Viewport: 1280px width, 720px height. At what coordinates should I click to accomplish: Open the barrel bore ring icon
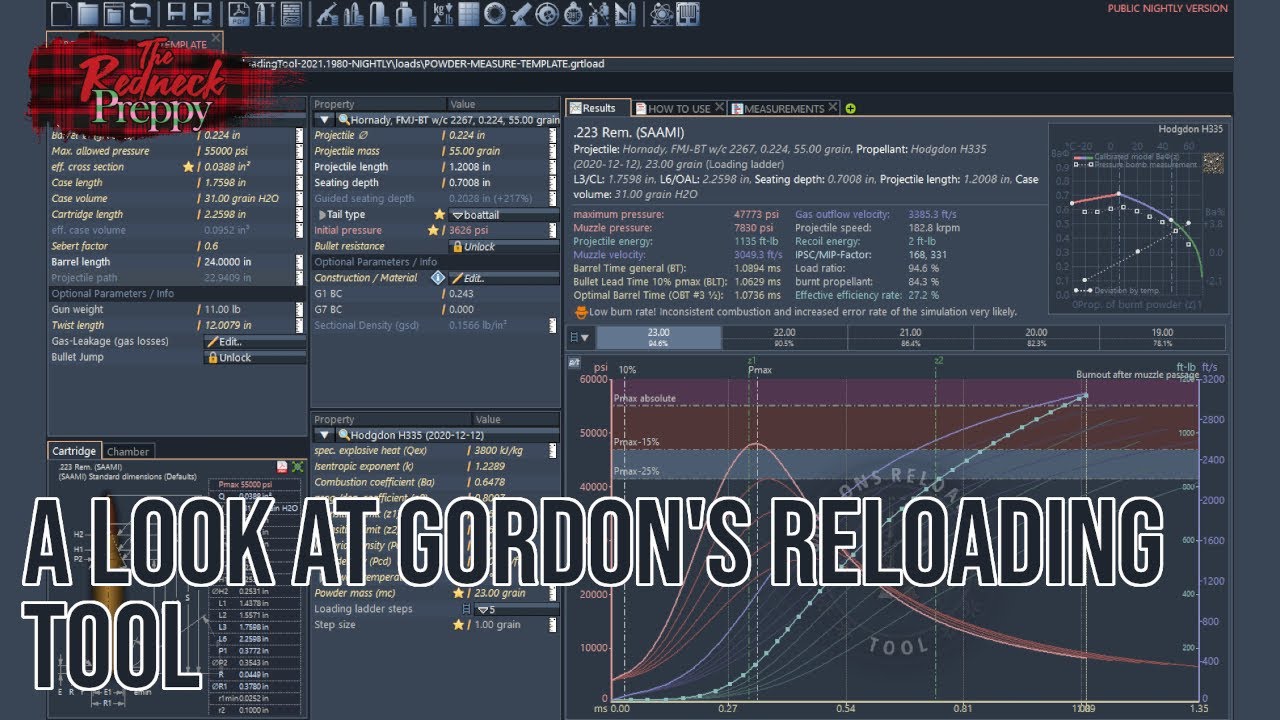pos(494,13)
